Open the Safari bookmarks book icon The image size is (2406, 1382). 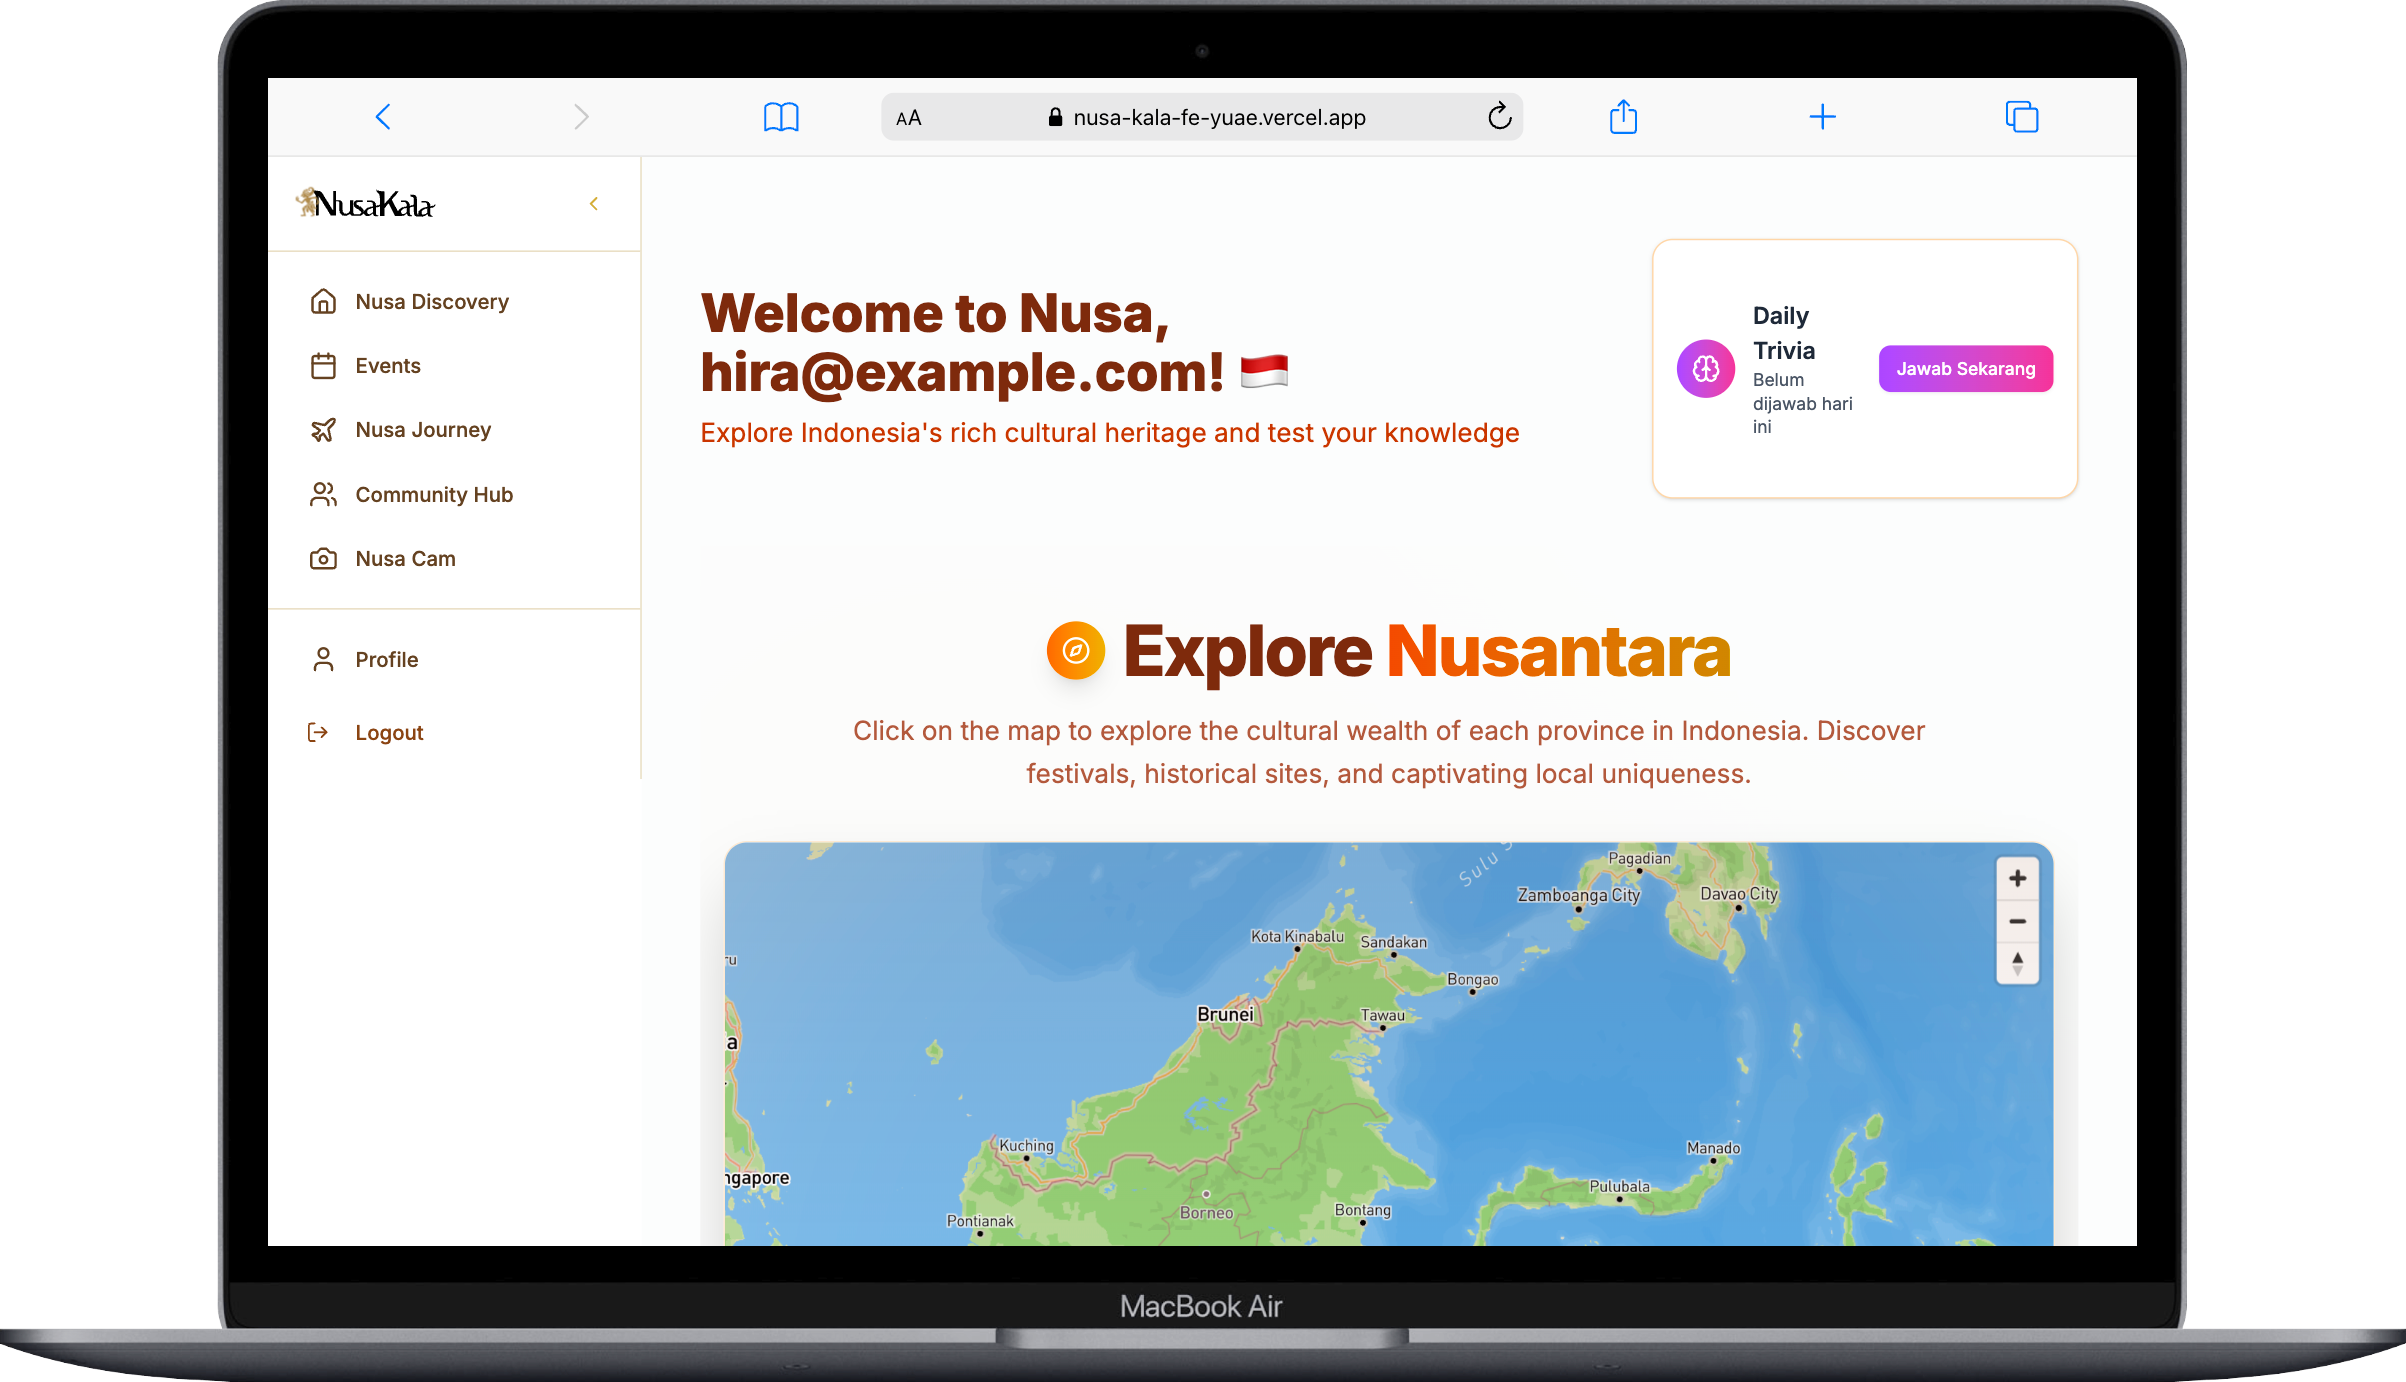(781, 117)
